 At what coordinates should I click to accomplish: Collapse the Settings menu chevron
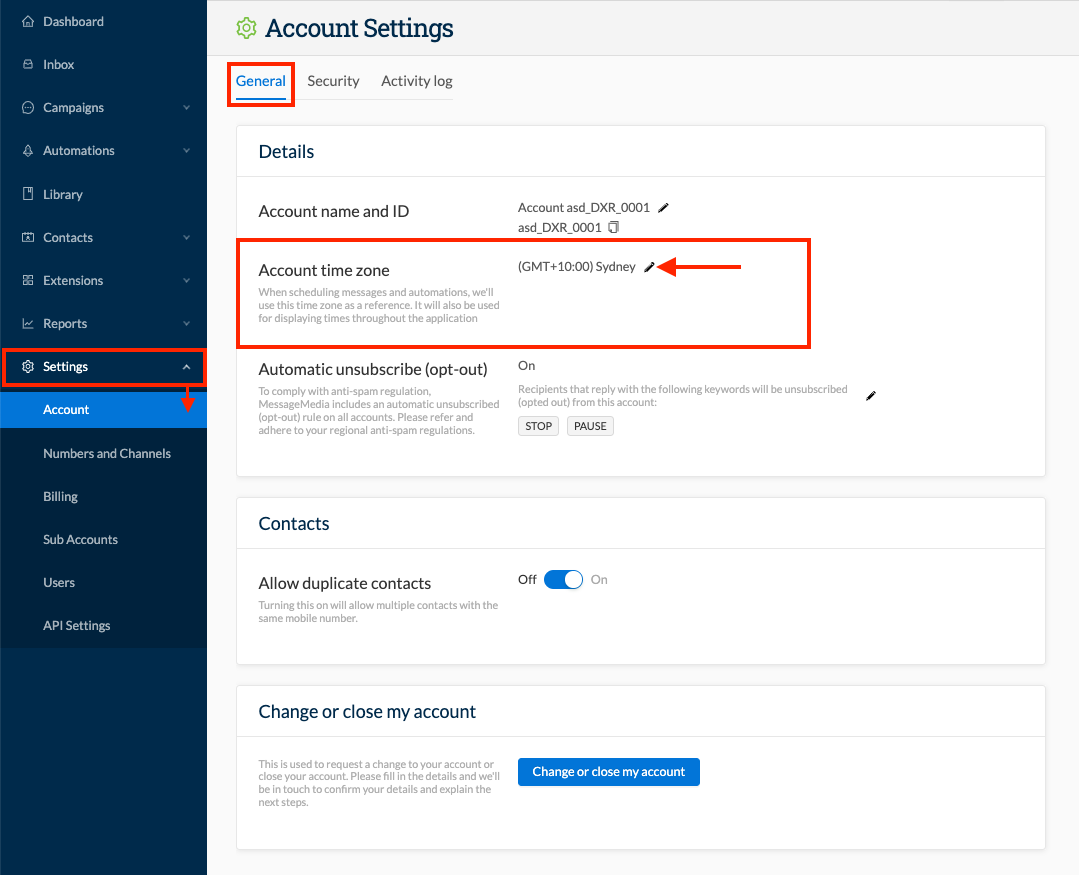tap(186, 367)
